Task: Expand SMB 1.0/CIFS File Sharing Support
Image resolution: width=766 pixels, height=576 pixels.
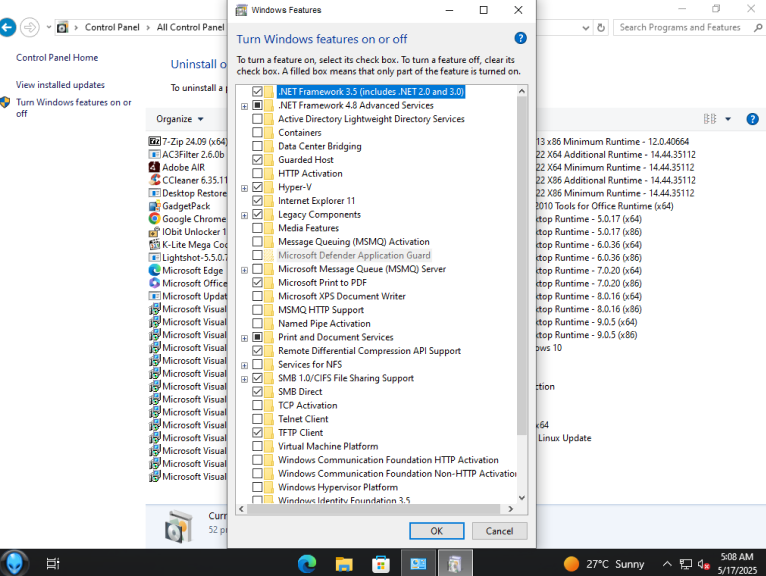Action: 244,379
